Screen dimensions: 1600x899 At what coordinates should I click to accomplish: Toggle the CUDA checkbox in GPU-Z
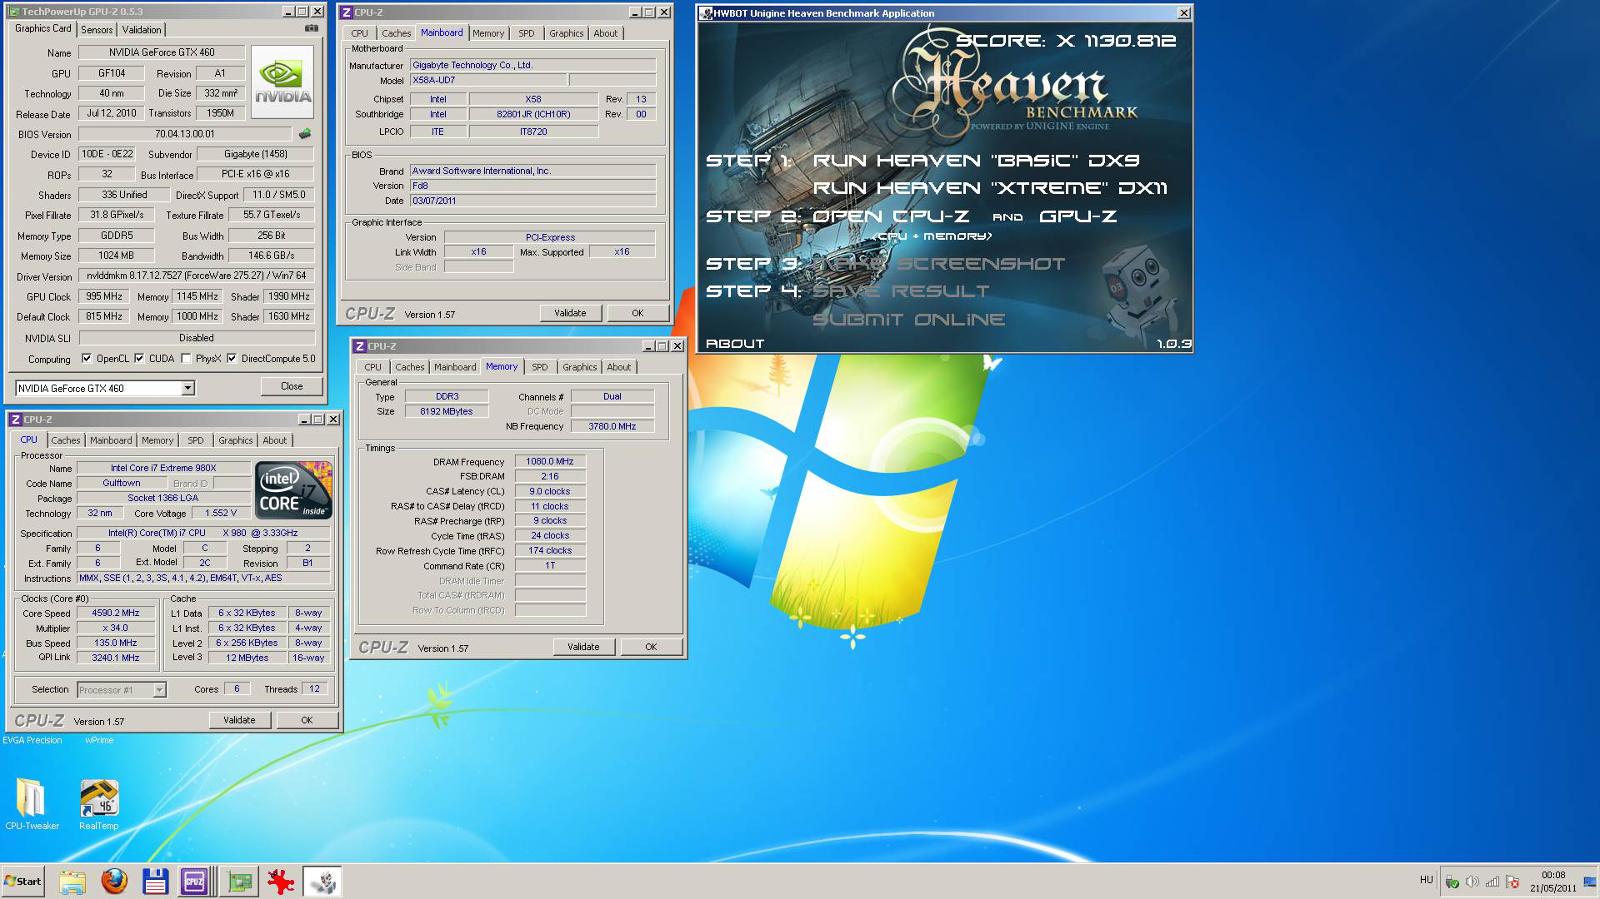139,358
